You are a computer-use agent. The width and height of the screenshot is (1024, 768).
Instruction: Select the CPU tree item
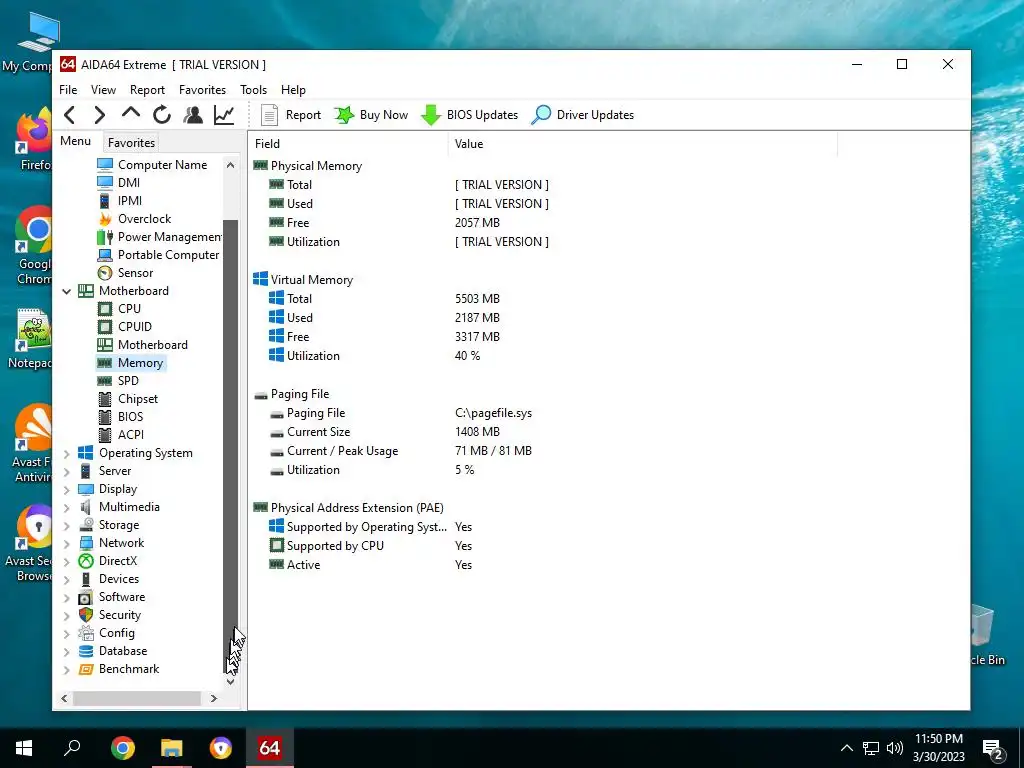(119, 308)
